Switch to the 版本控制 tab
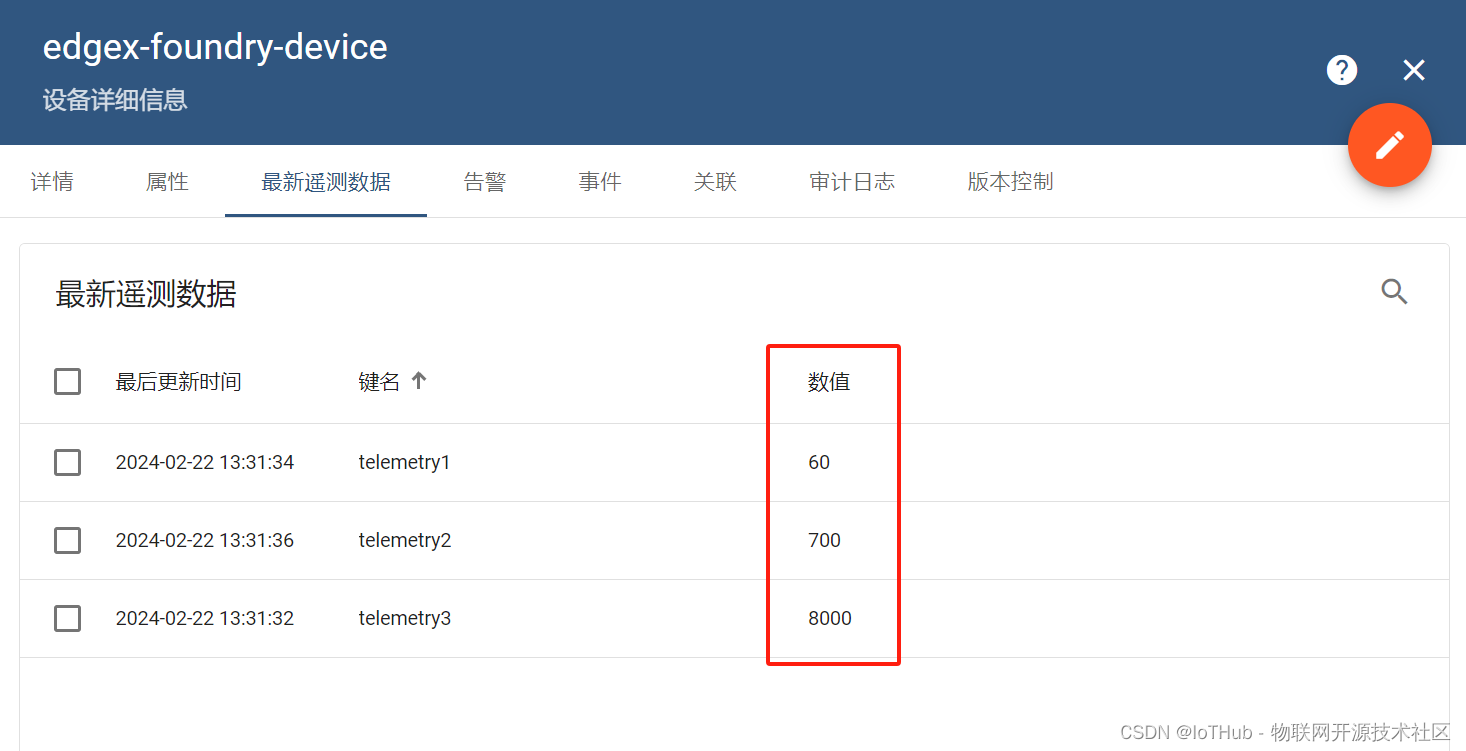Viewport: 1466px width, 751px height. 1010,181
